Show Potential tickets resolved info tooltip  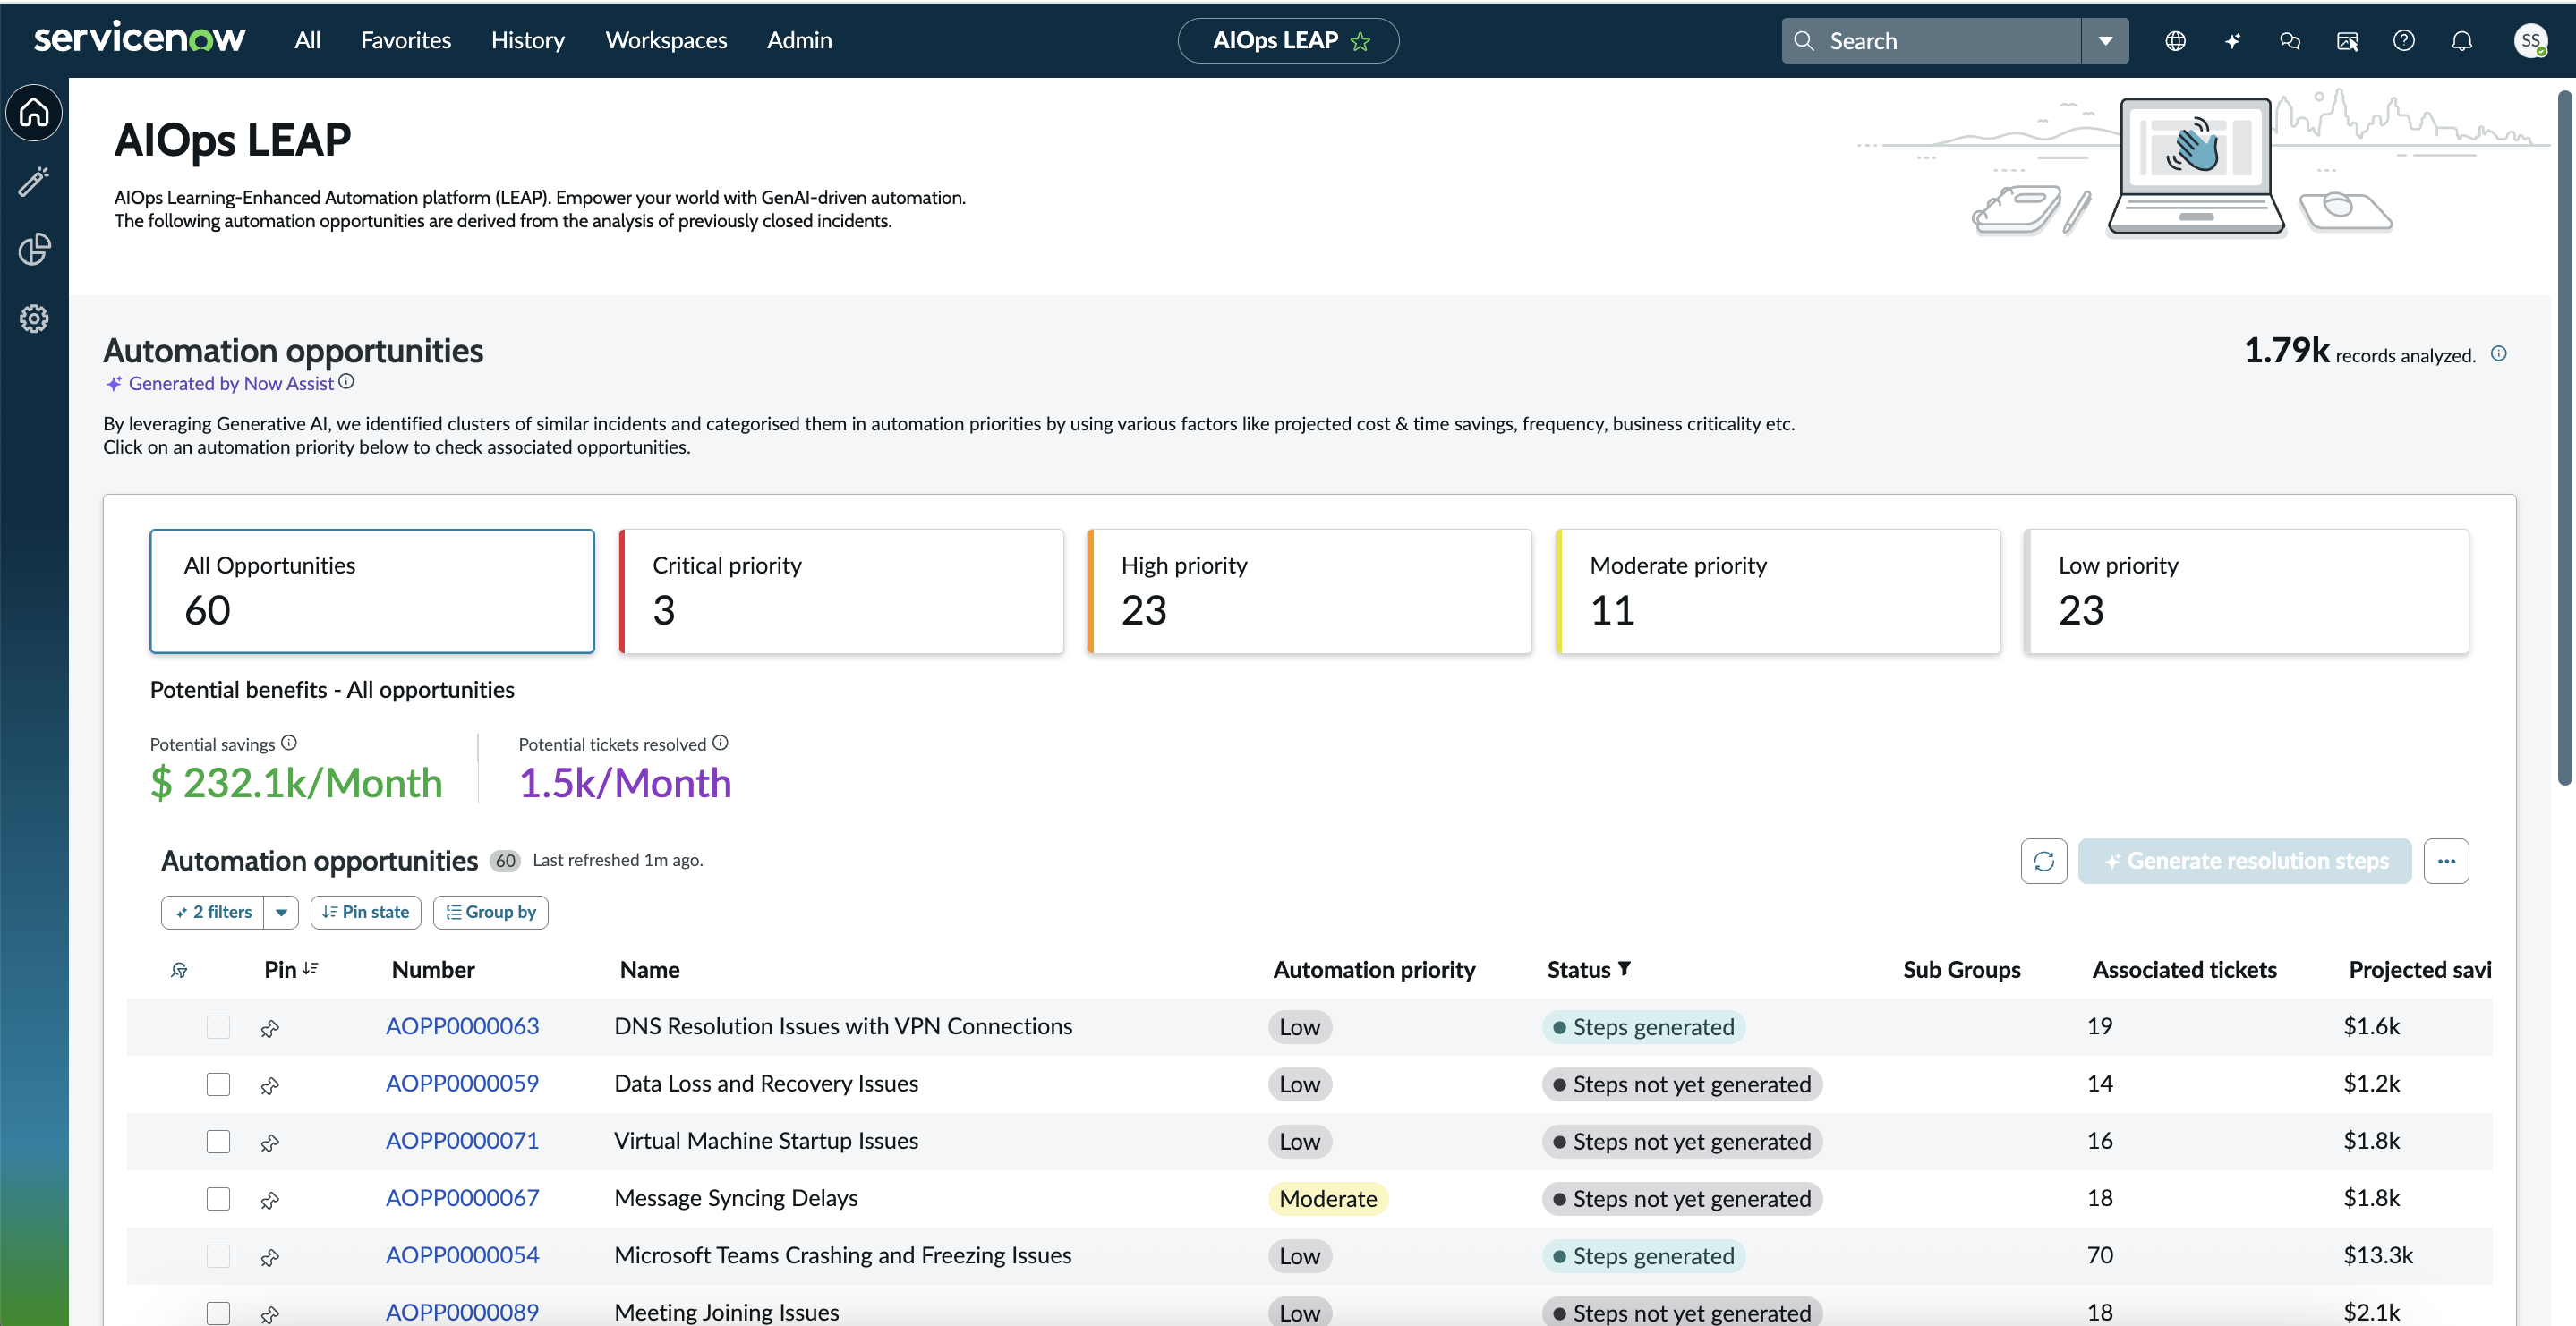click(x=720, y=743)
